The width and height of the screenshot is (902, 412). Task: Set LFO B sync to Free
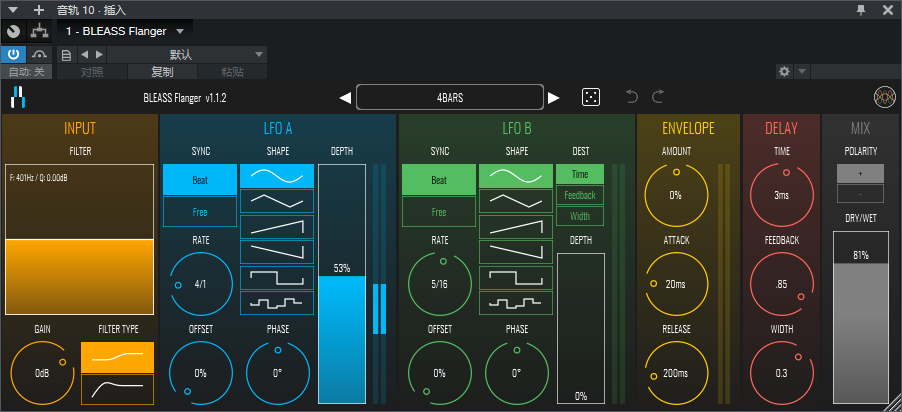tap(439, 212)
